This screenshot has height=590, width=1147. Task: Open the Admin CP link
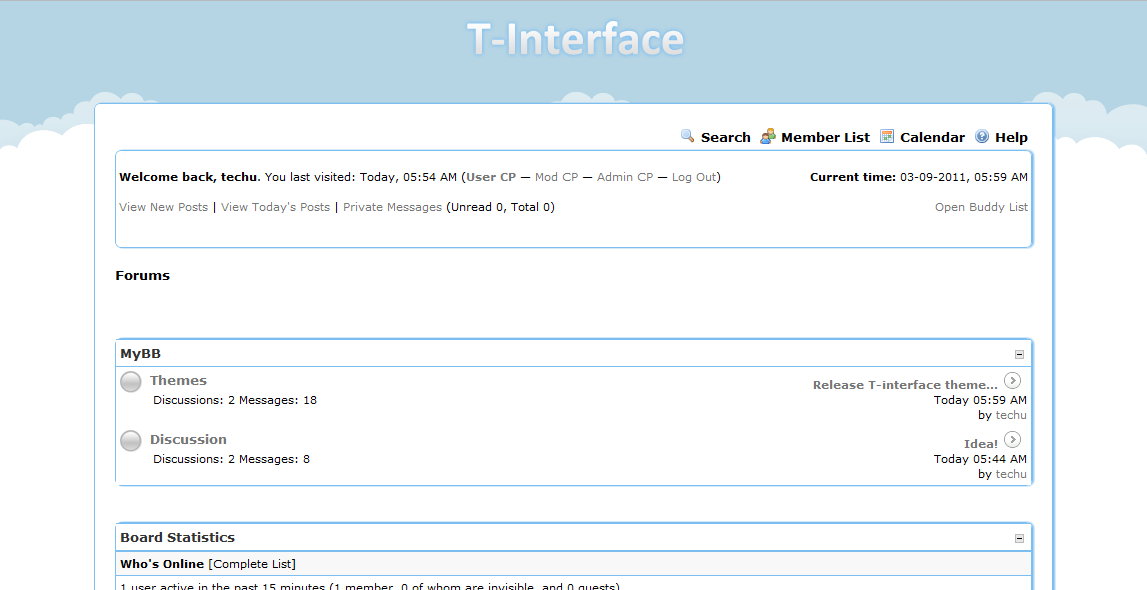[x=624, y=177]
